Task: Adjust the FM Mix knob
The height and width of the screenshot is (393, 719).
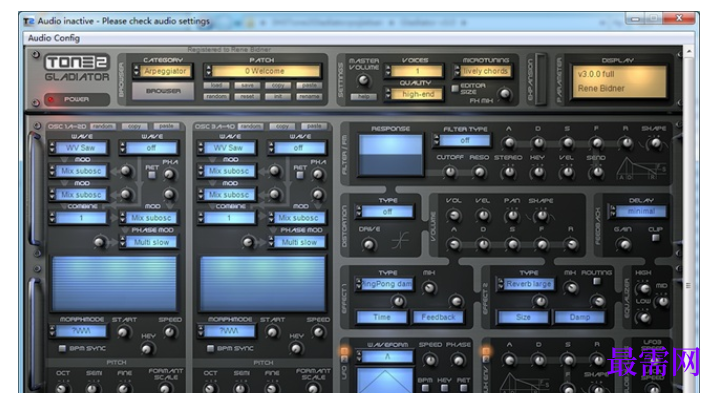Action: [505, 94]
